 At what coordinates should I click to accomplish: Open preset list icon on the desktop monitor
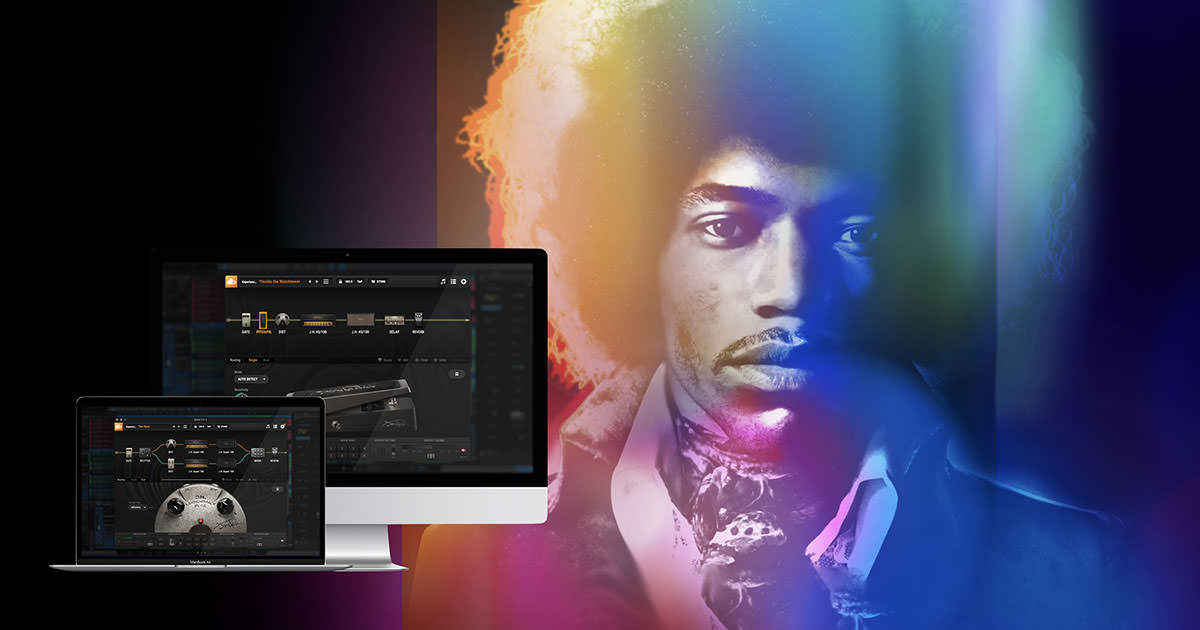coord(326,282)
